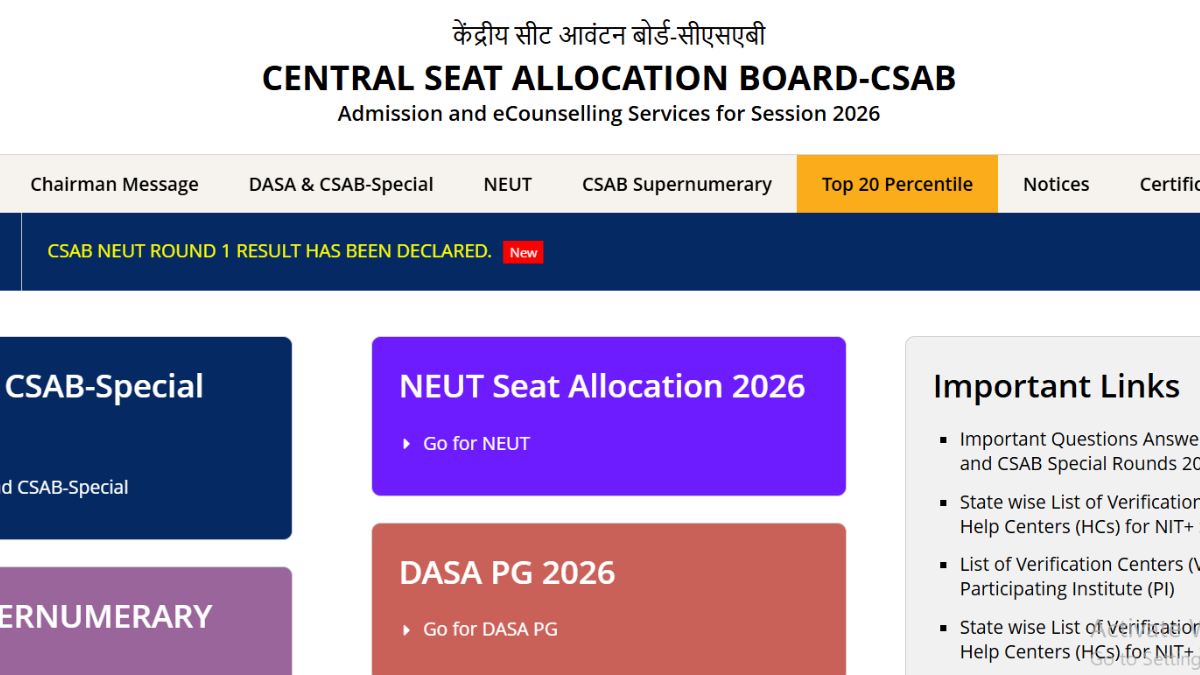This screenshot has width=1200, height=675.
Task: Open the dark blue CSAB-Special card
Action: pos(146,438)
